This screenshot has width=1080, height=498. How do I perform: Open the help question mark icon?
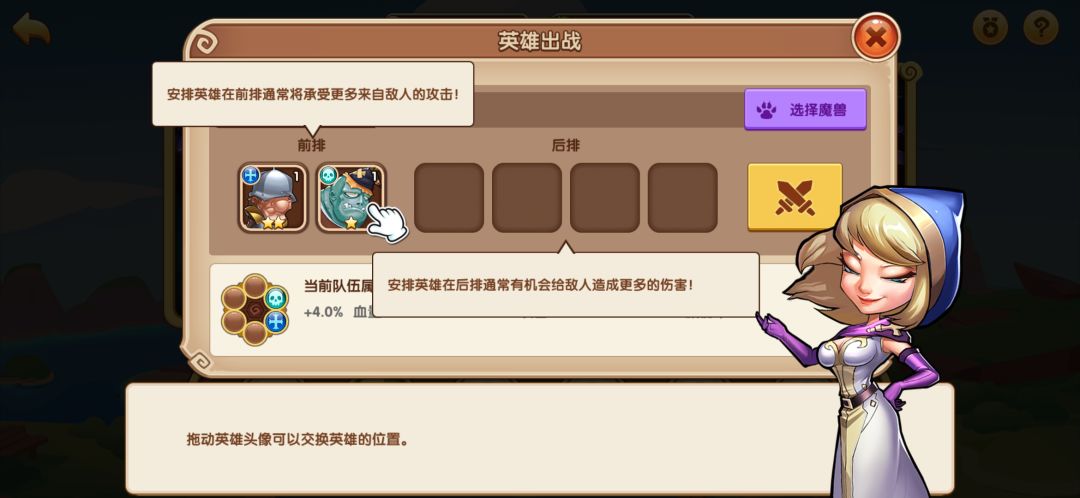click(1040, 28)
